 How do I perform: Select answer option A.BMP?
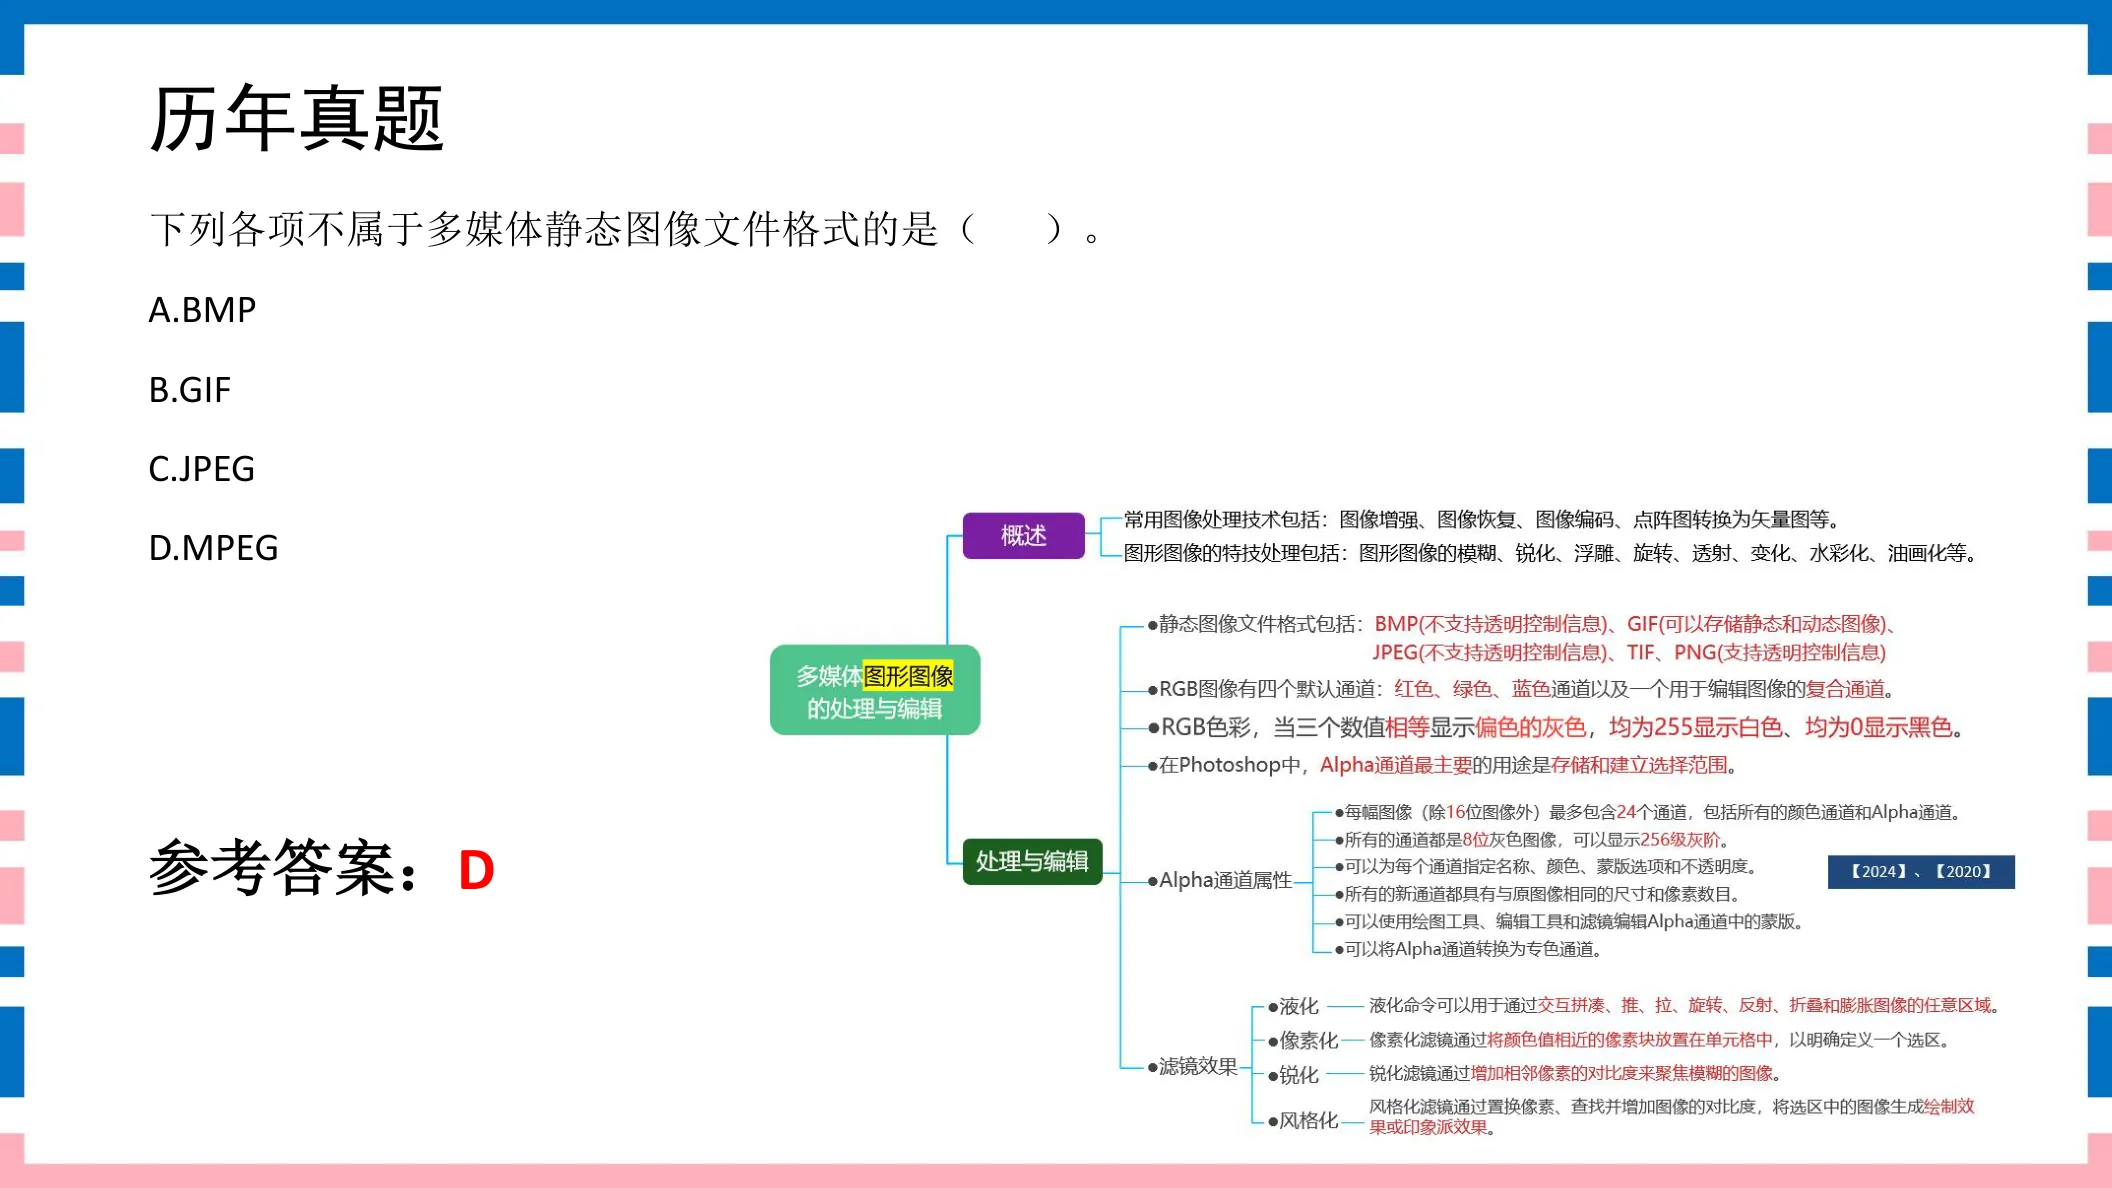tap(202, 310)
